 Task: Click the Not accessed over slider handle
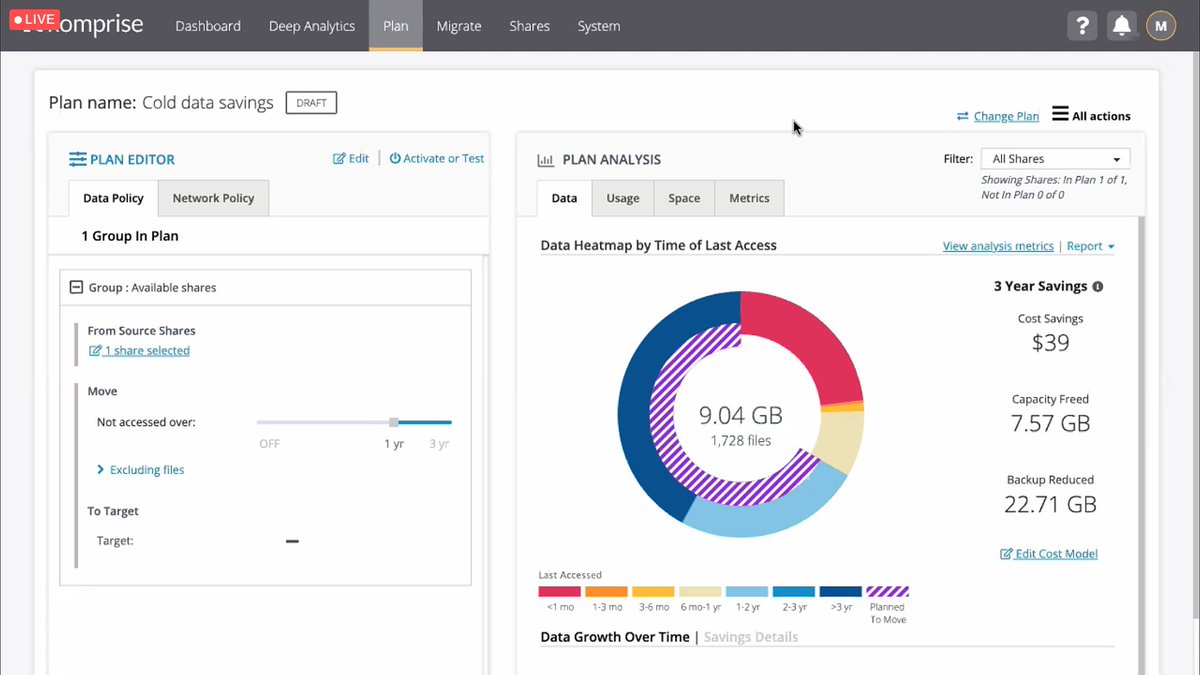(x=394, y=422)
